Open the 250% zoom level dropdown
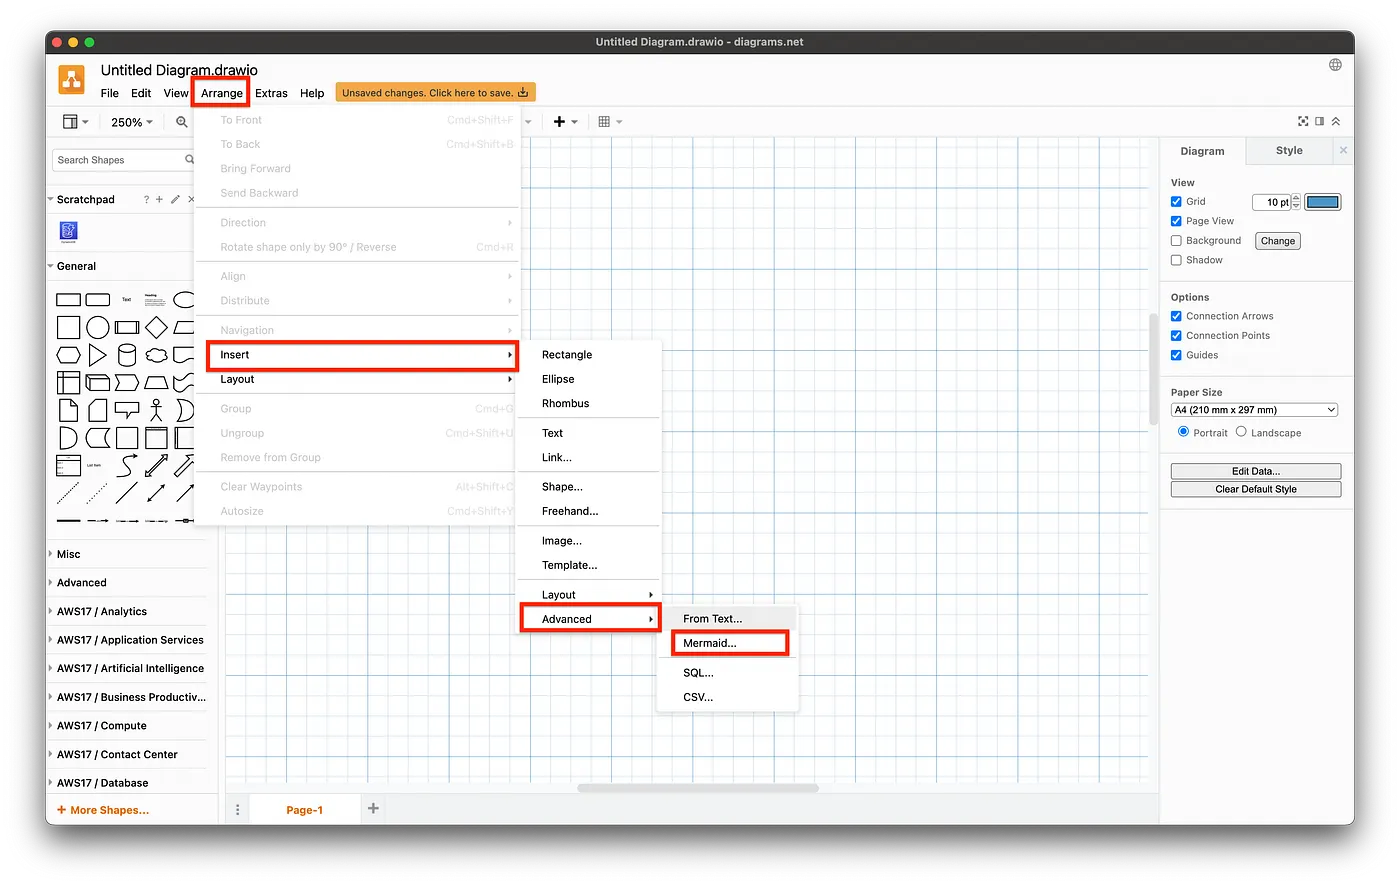This screenshot has height=885, width=1400. point(132,122)
